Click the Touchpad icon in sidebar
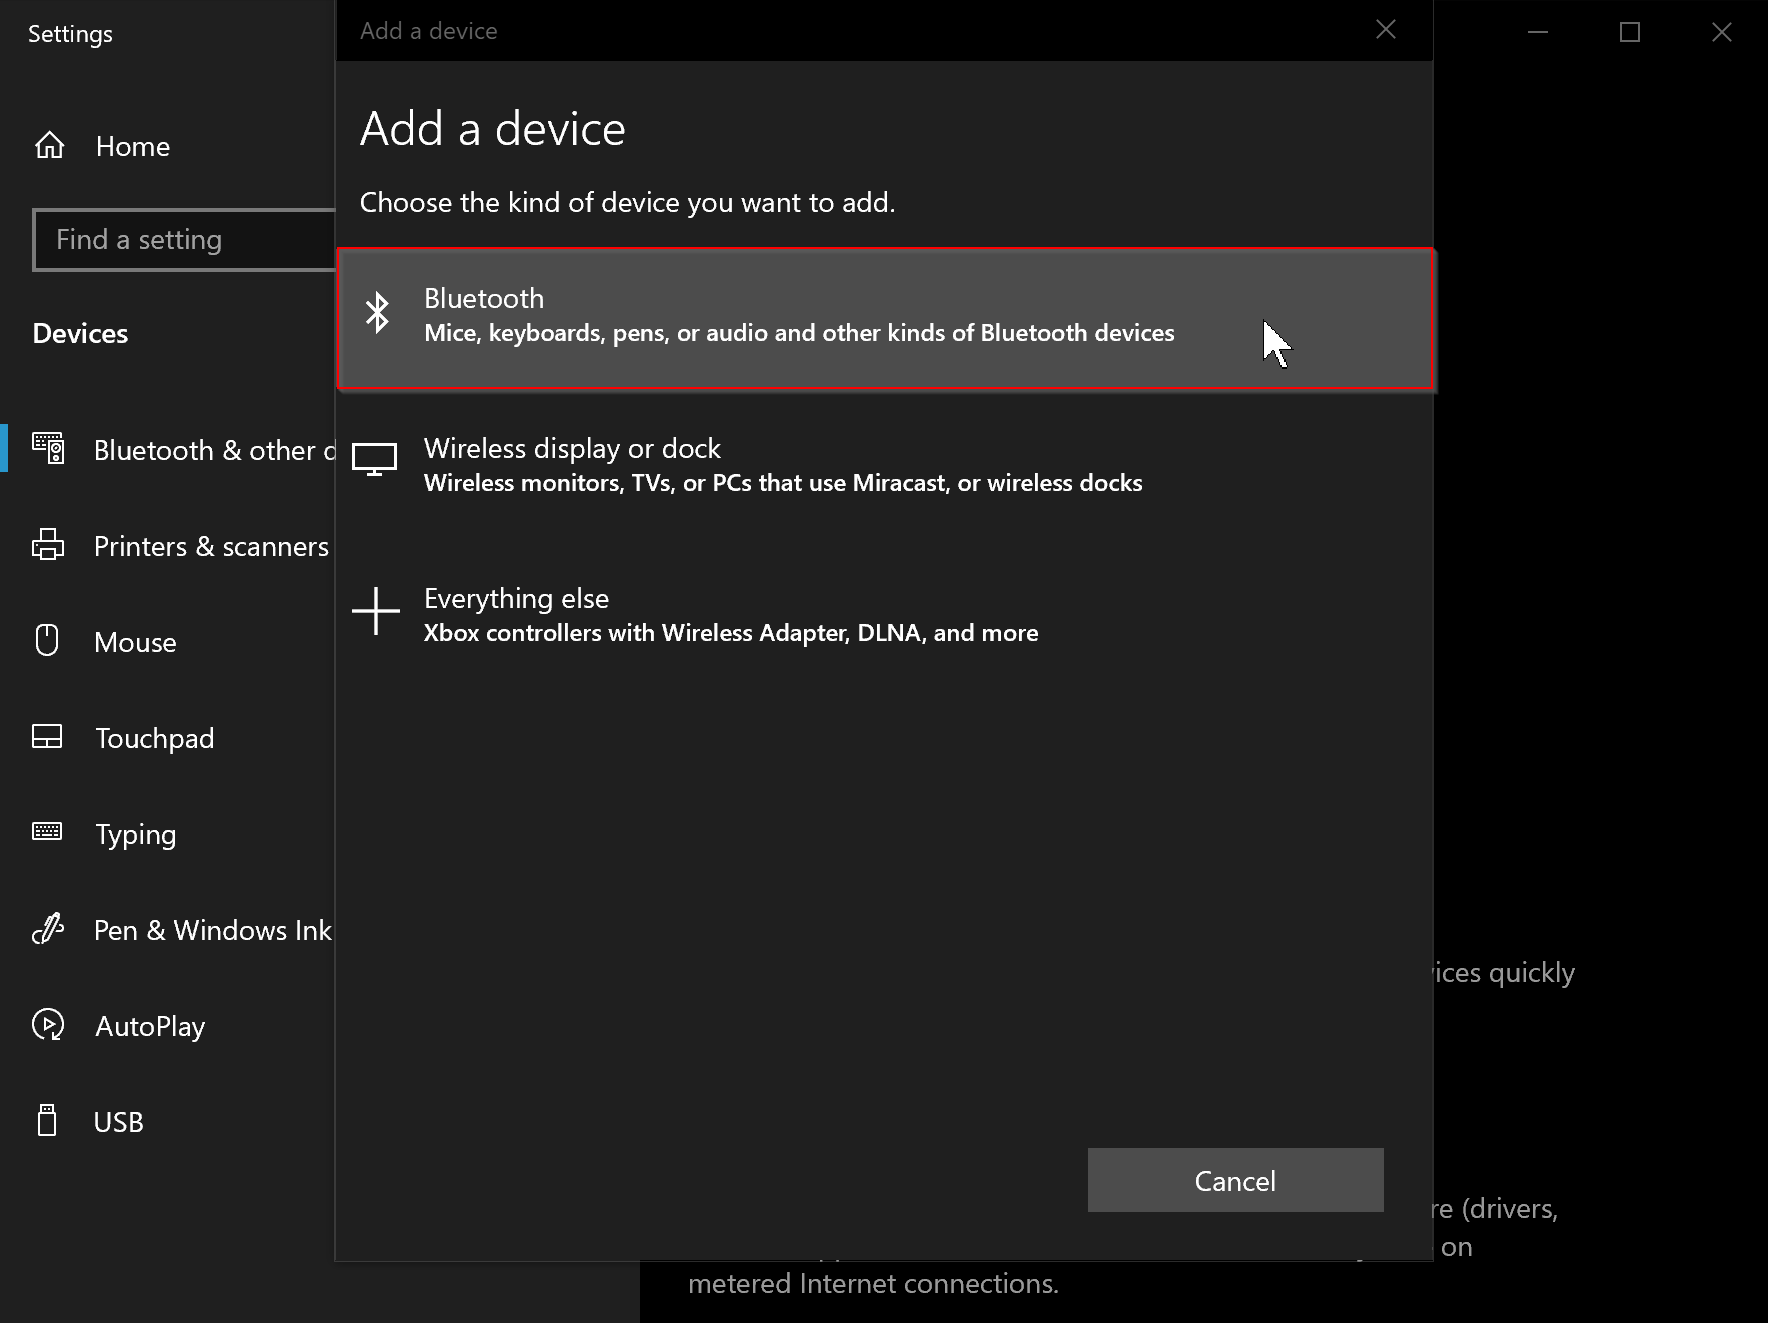 coord(47,737)
